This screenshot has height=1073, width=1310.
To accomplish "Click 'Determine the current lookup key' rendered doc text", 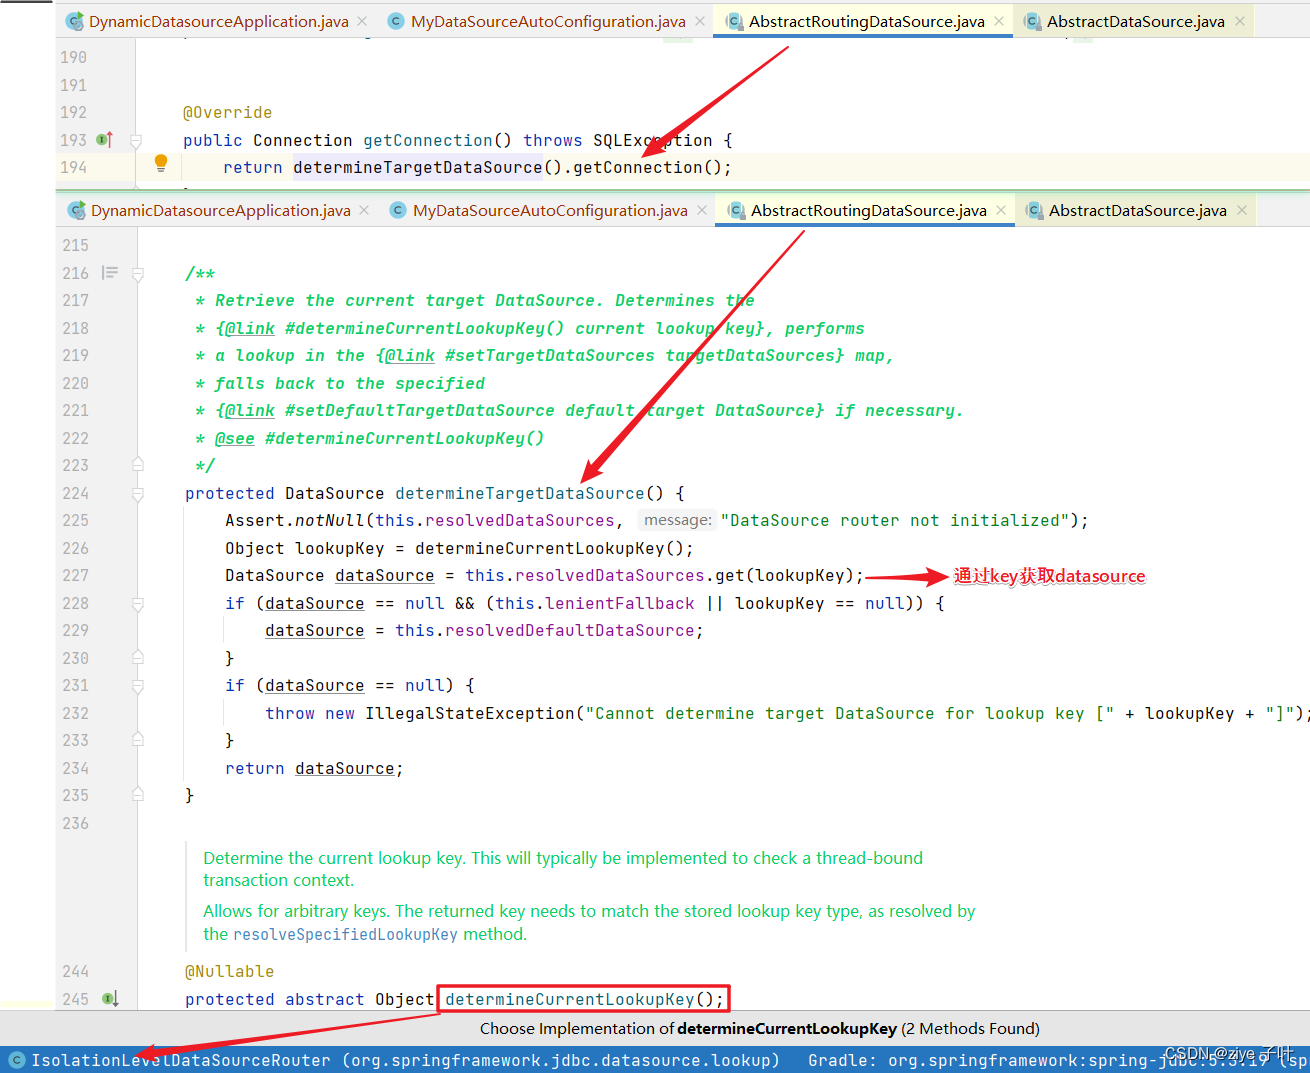I will coord(333,858).
